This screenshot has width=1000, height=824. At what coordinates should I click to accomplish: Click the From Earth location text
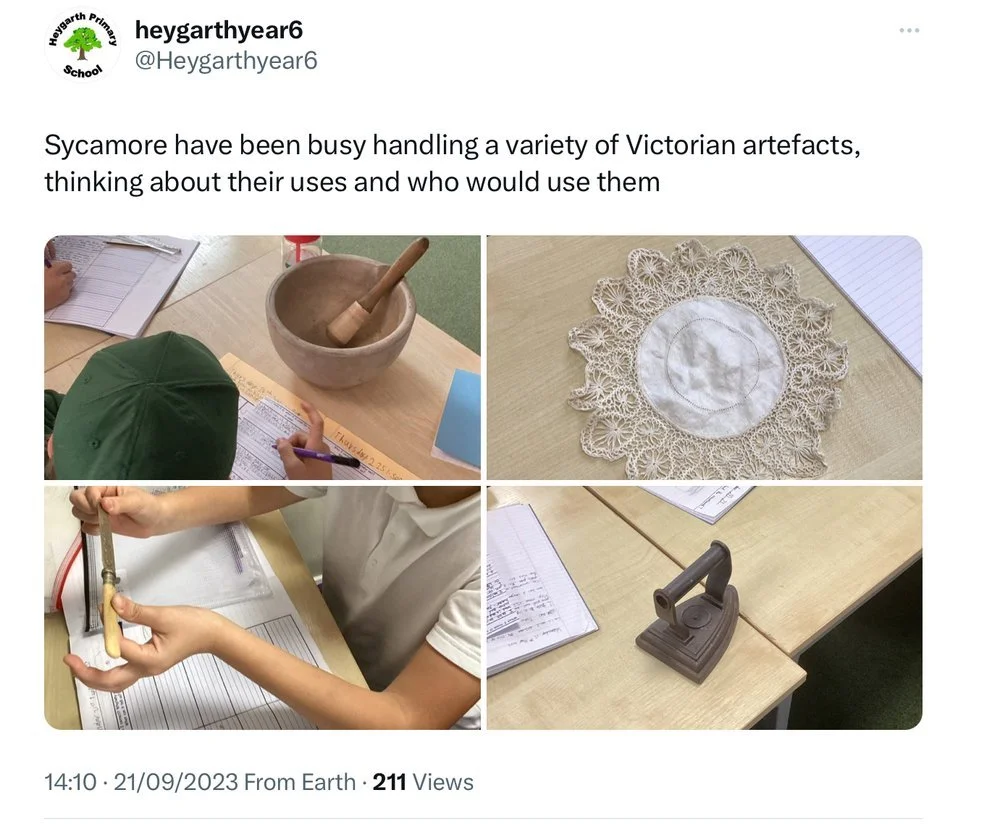click(300, 782)
